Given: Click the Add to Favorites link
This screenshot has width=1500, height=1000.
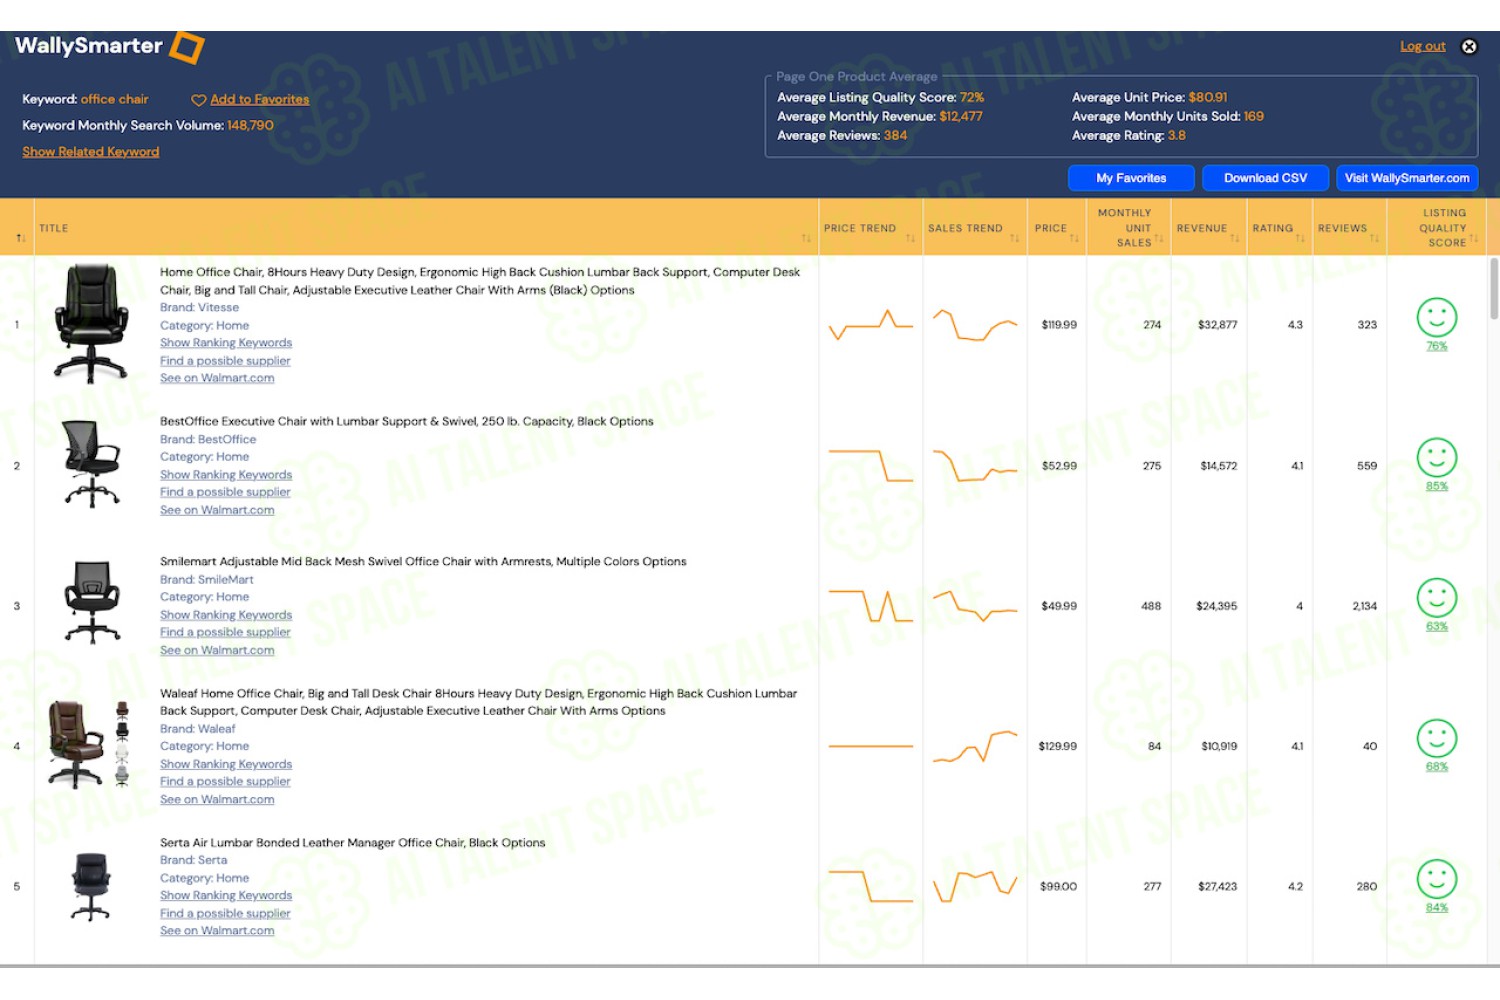Looking at the screenshot, I should [260, 100].
